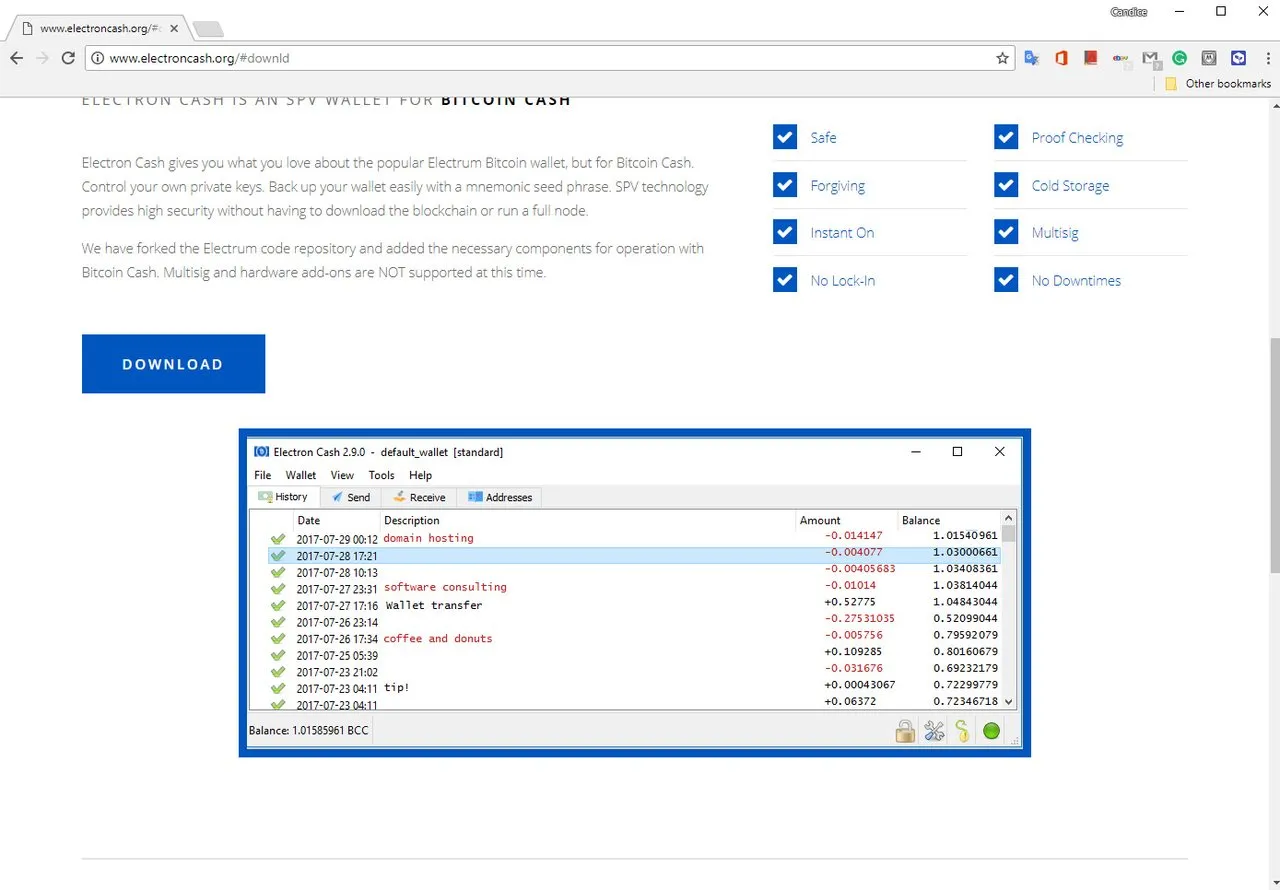The height and width of the screenshot is (890, 1280).
Task: Click the Cold Storage checkmark box
Action: pyautogui.click(x=1006, y=185)
